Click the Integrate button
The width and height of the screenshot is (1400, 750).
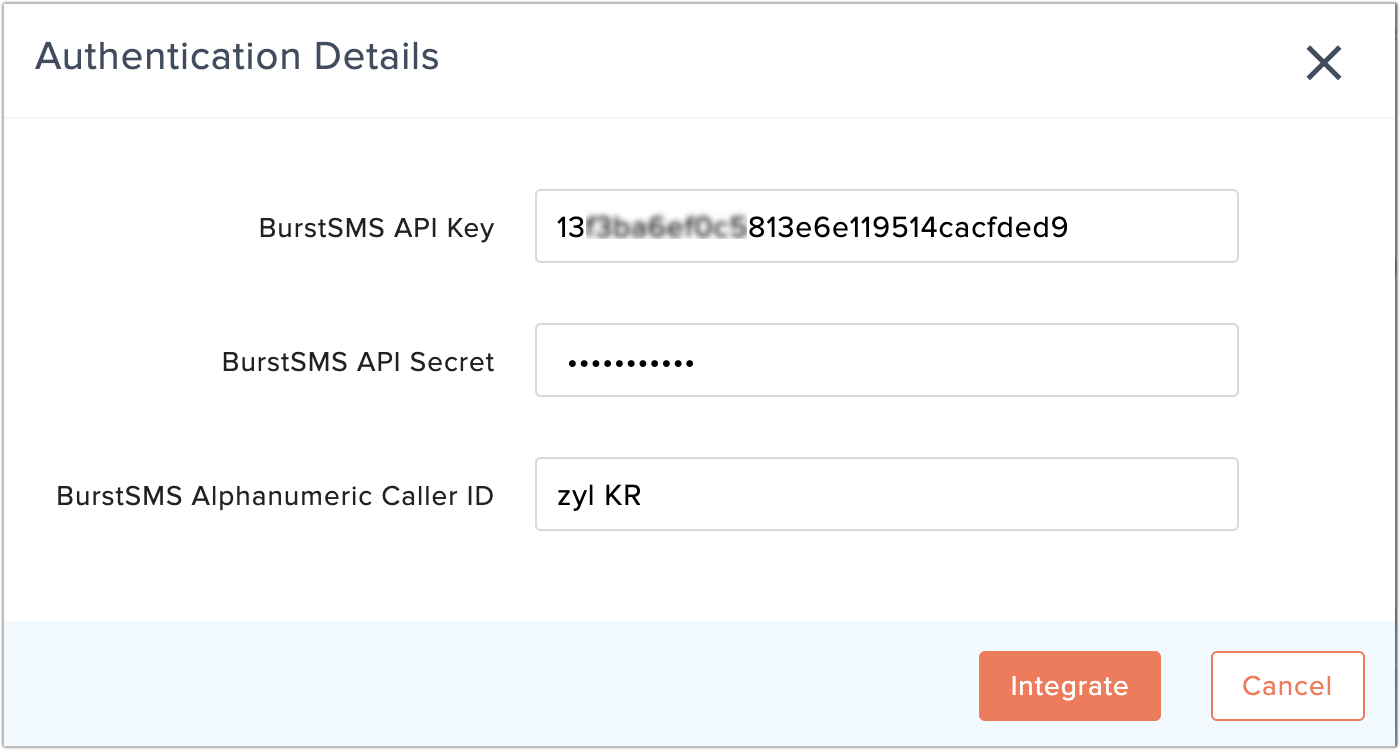tap(1069, 686)
